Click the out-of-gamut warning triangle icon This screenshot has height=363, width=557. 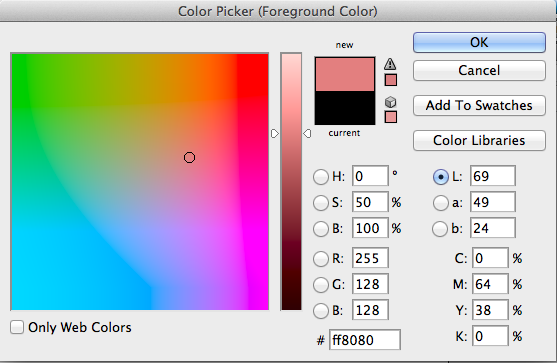click(390, 64)
